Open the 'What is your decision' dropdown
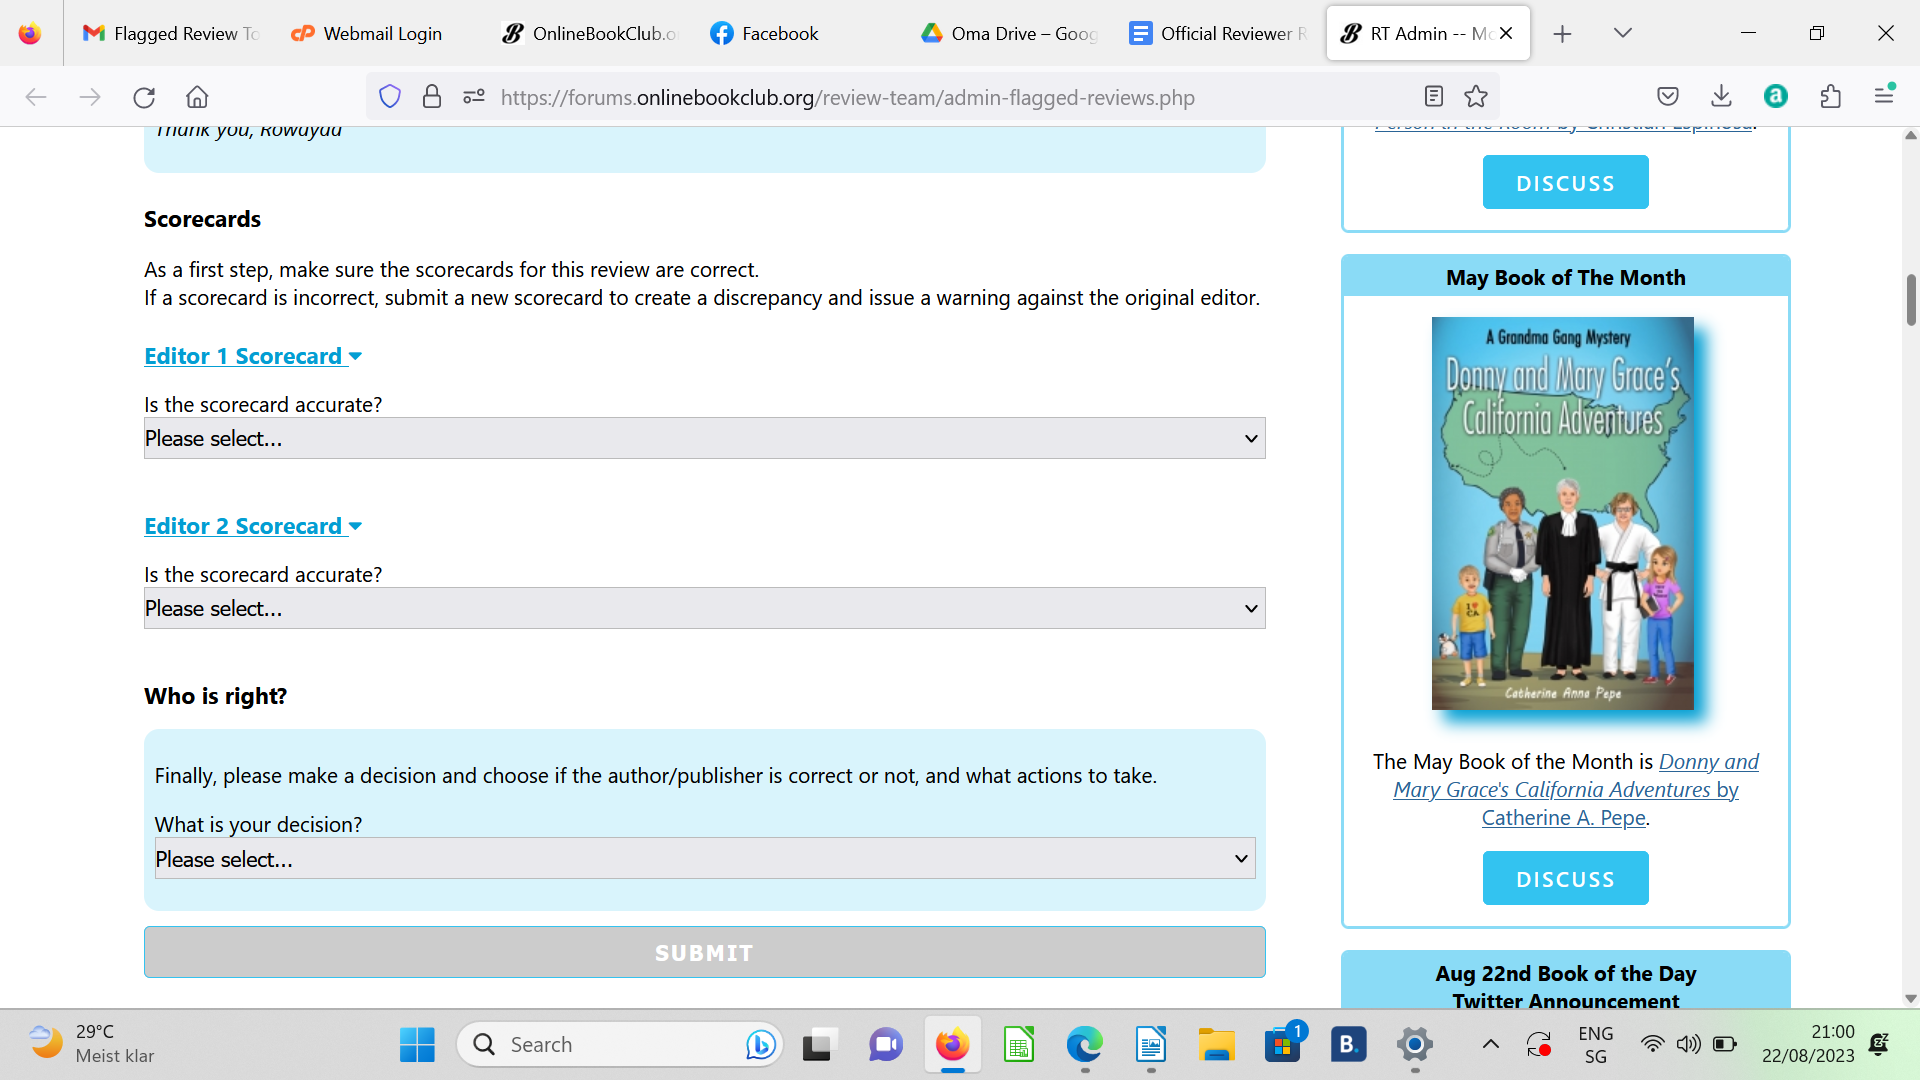This screenshot has width=1920, height=1080. (x=704, y=858)
